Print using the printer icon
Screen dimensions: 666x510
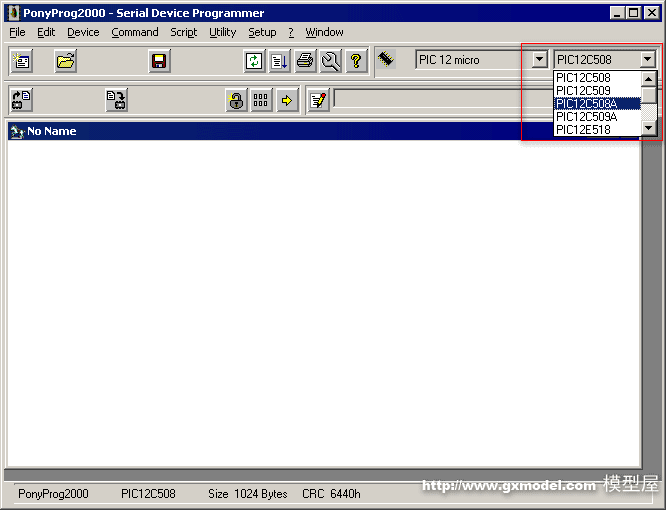pos(305,61)
